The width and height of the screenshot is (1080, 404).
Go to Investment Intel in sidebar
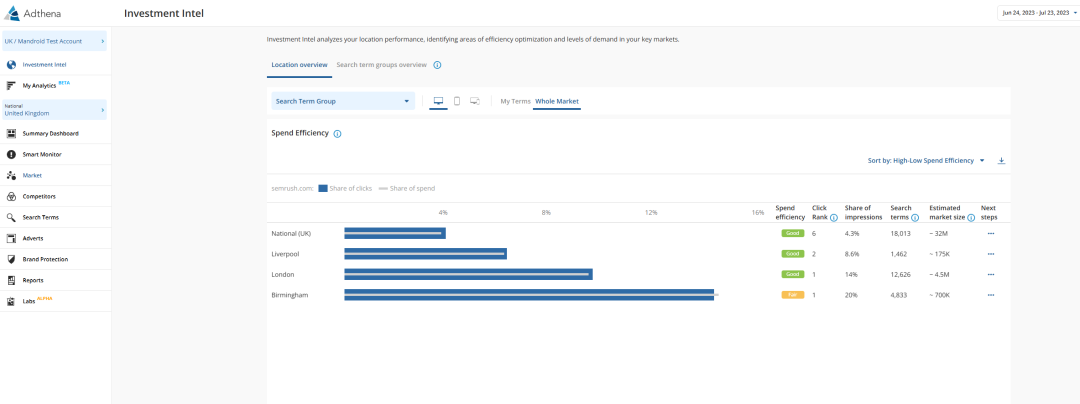pyautogui.click(x=44, y=65)
